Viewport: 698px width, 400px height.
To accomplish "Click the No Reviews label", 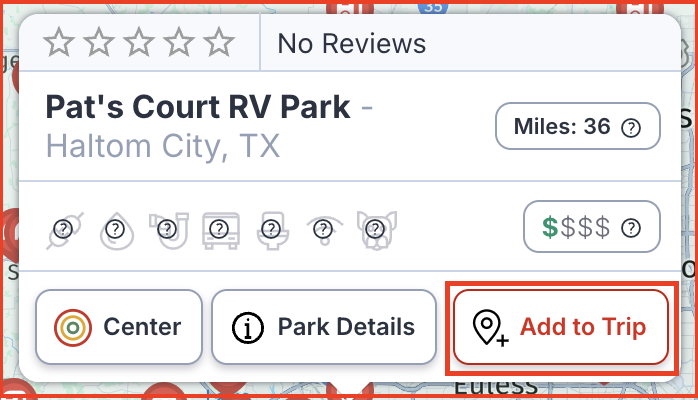I will pos(352,44).
